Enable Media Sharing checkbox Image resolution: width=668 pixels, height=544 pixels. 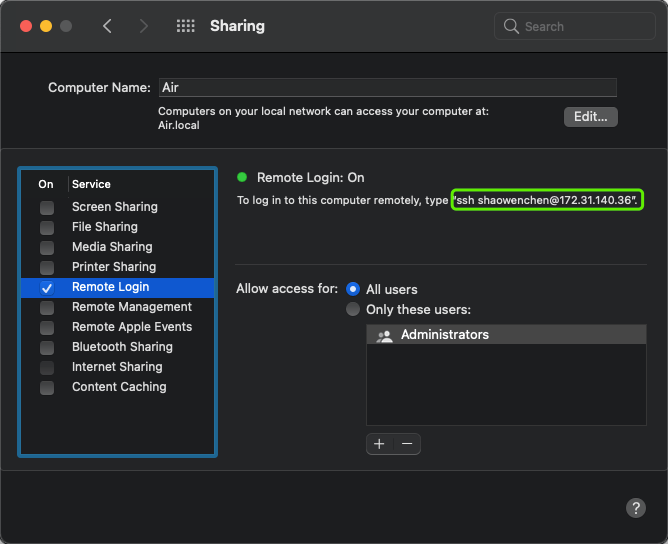(x=47, y=248)
